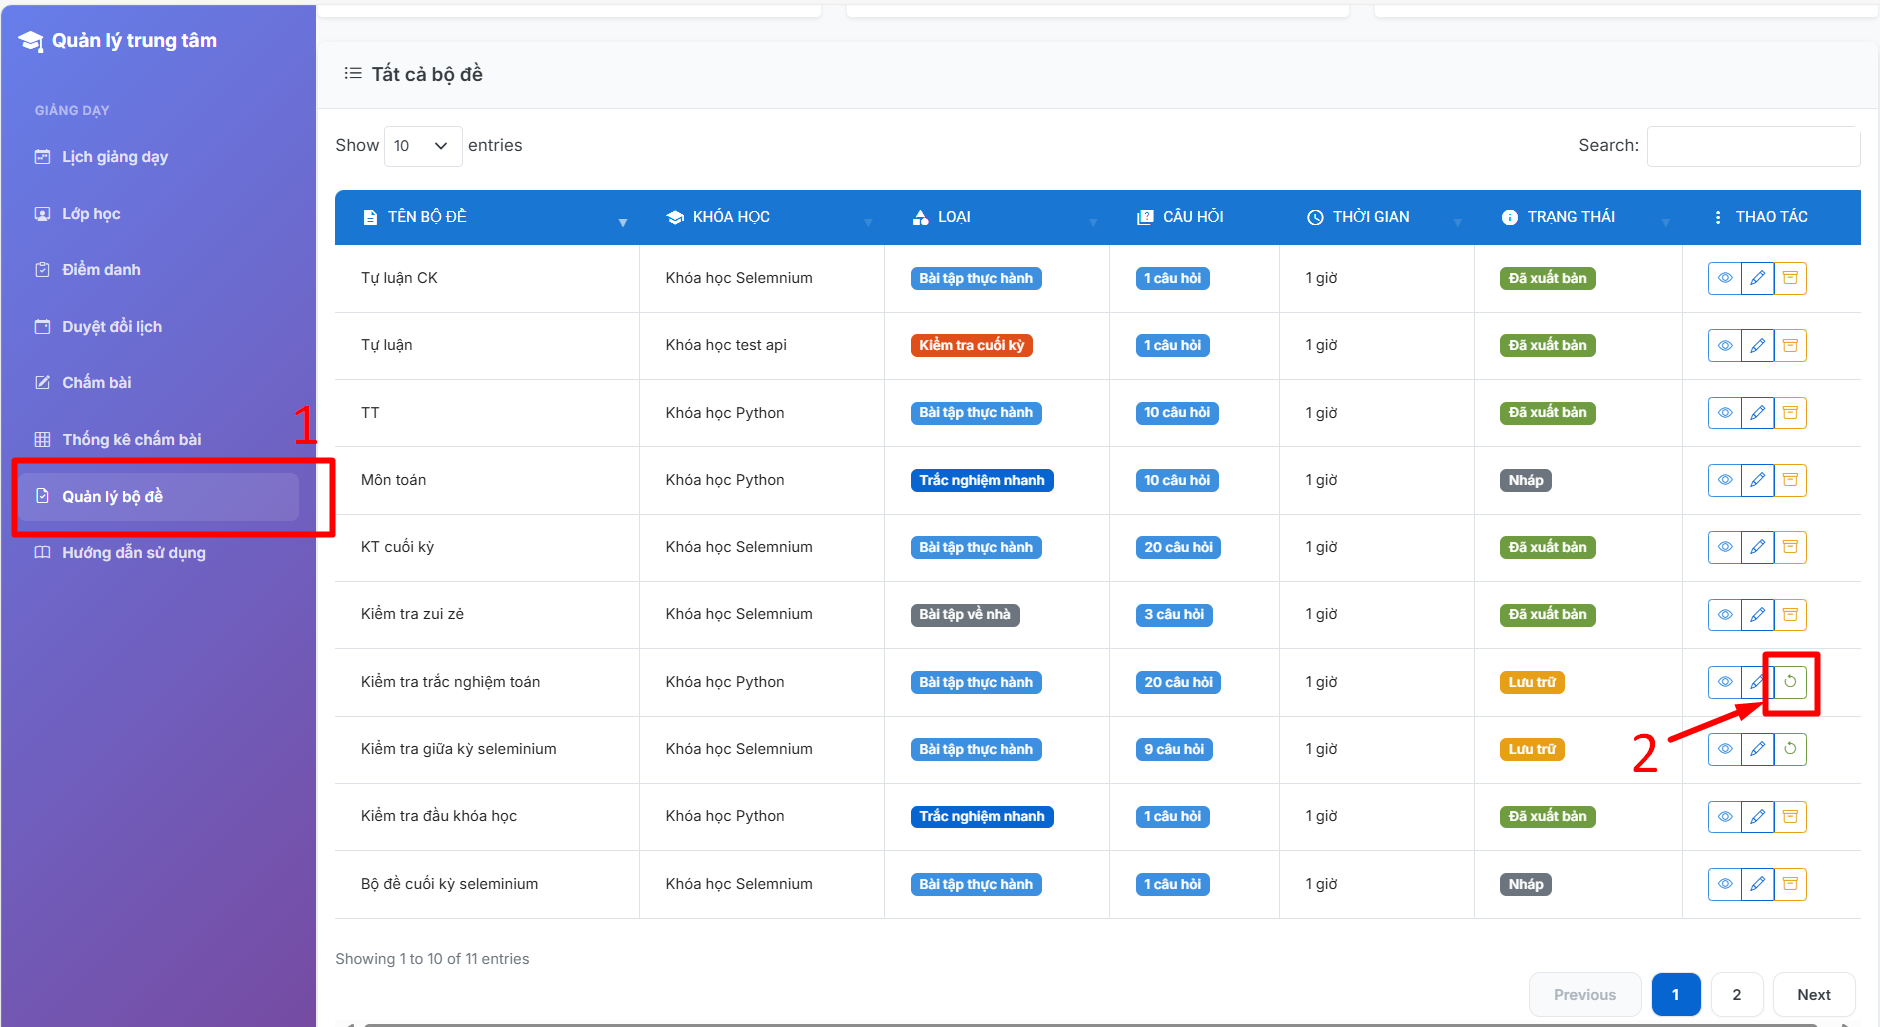Open Lịch giảng dạy in sidebar
Image resolution: width=1880 pixels, height=1027 pixels.
pyautogui.click(x=115, y=157)
